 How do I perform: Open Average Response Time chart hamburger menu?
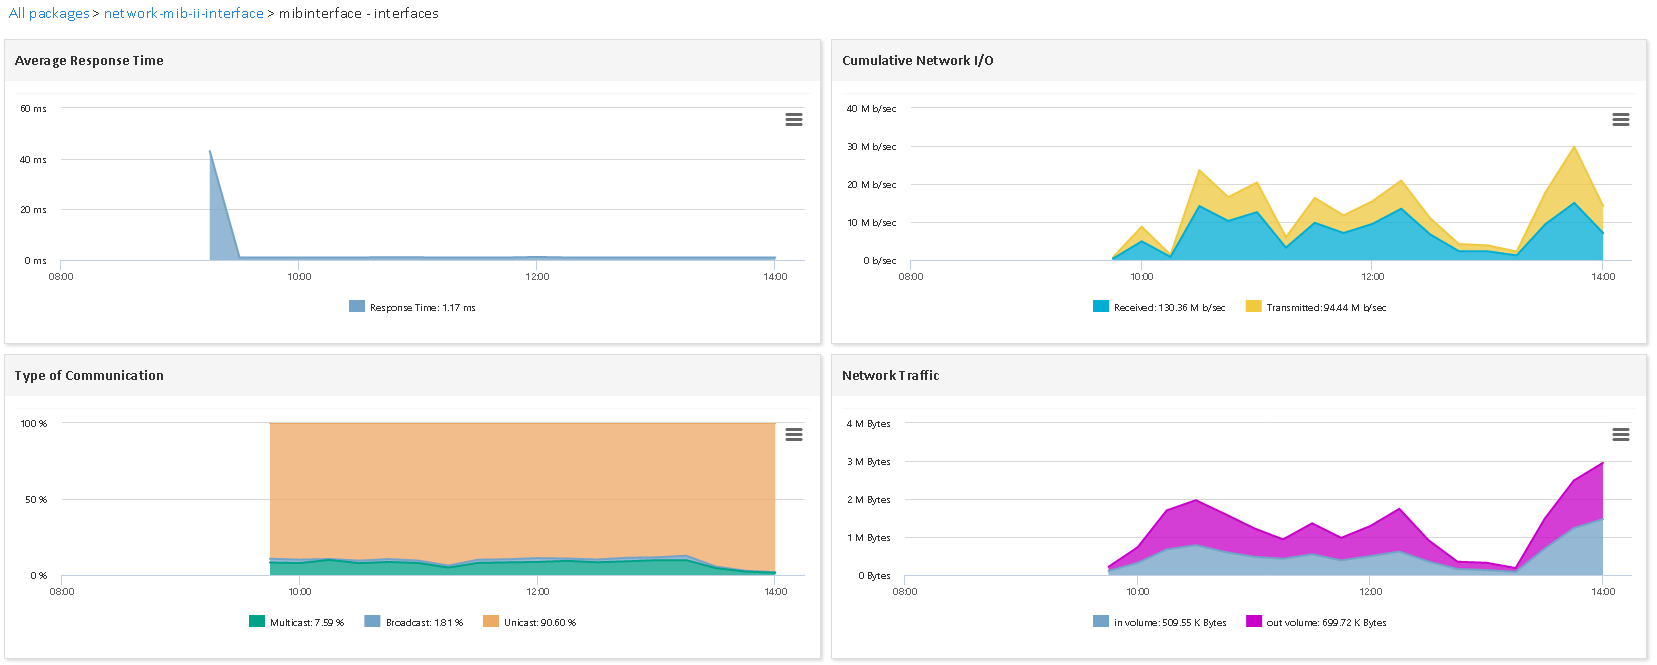click(794, 120)
